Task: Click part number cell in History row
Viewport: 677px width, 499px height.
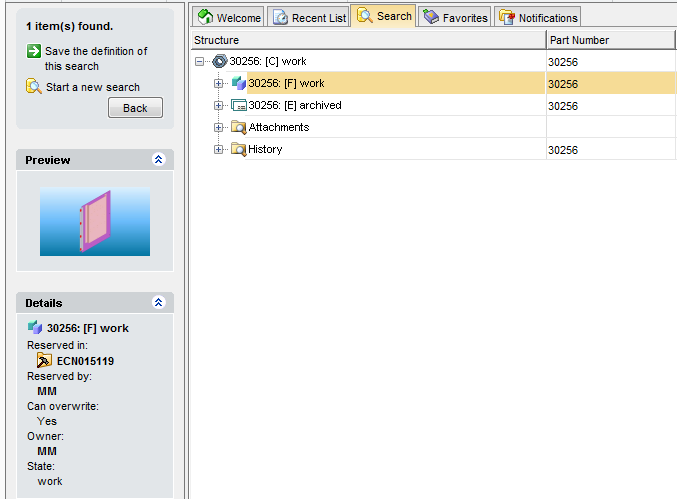Action: click(611, 150)
